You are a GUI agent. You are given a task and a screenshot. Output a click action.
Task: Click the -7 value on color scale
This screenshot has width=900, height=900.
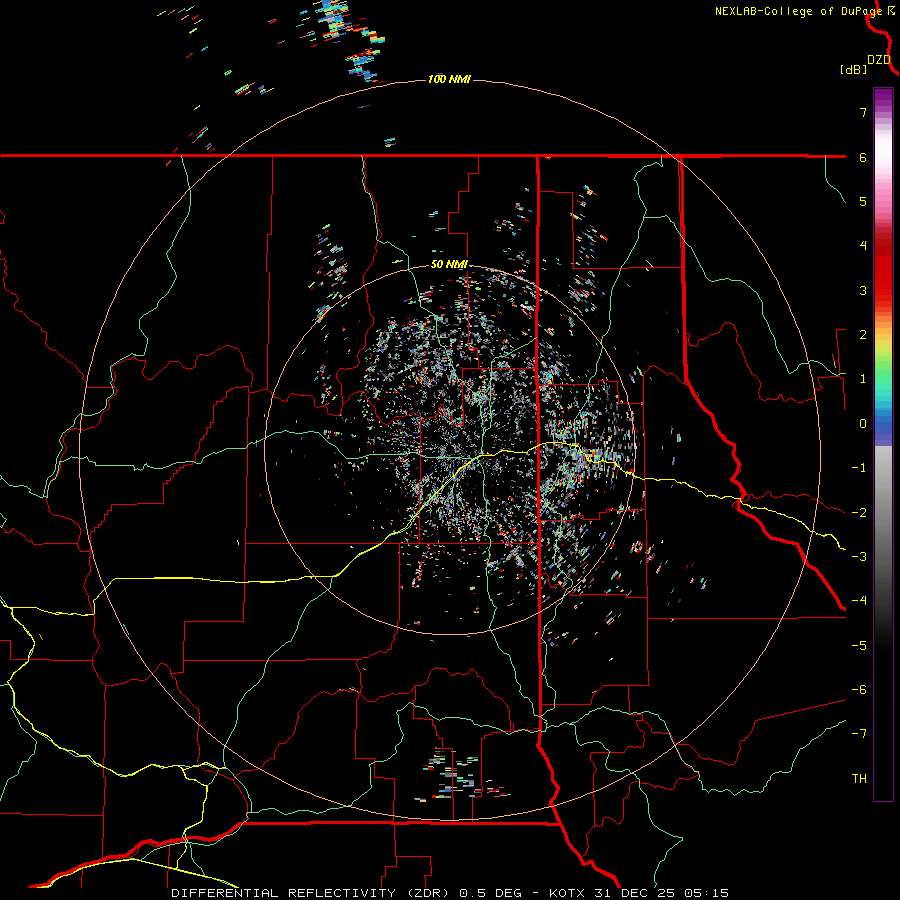click(859, 734)
